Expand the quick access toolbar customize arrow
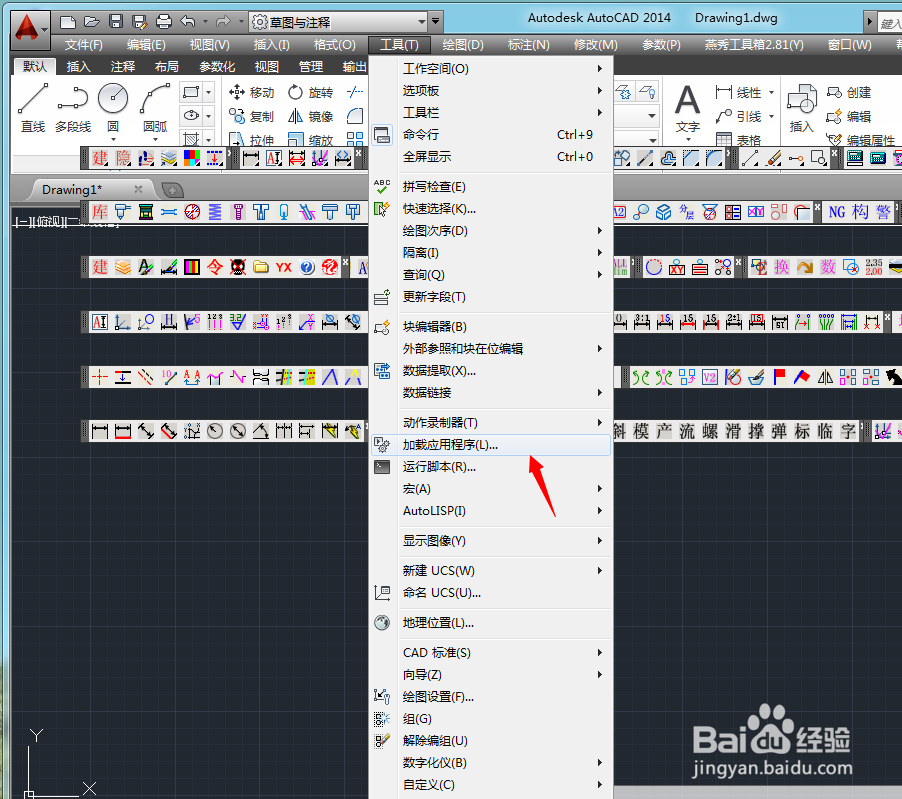 [435, 22]
